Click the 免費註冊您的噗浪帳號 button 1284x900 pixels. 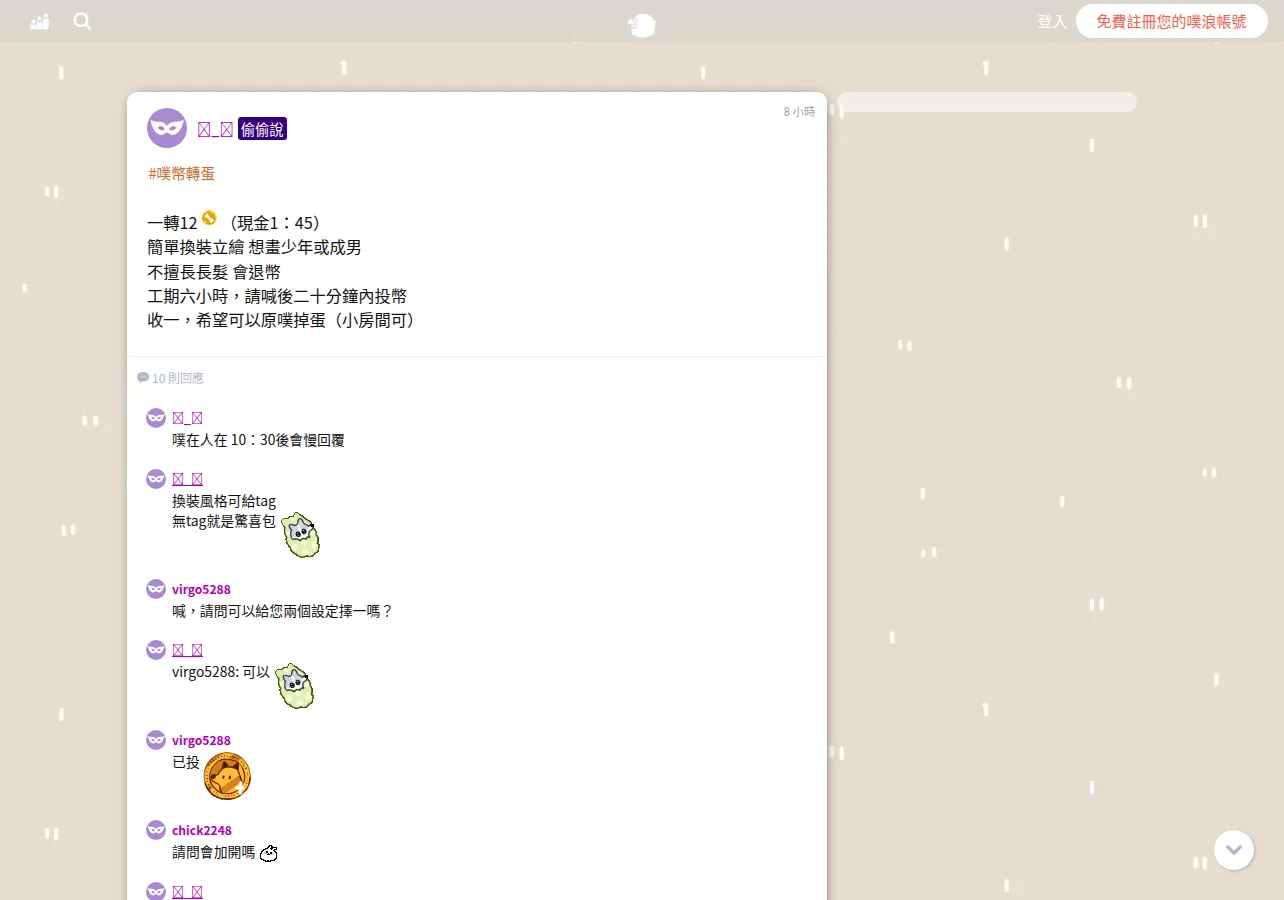coord(1172,21)
